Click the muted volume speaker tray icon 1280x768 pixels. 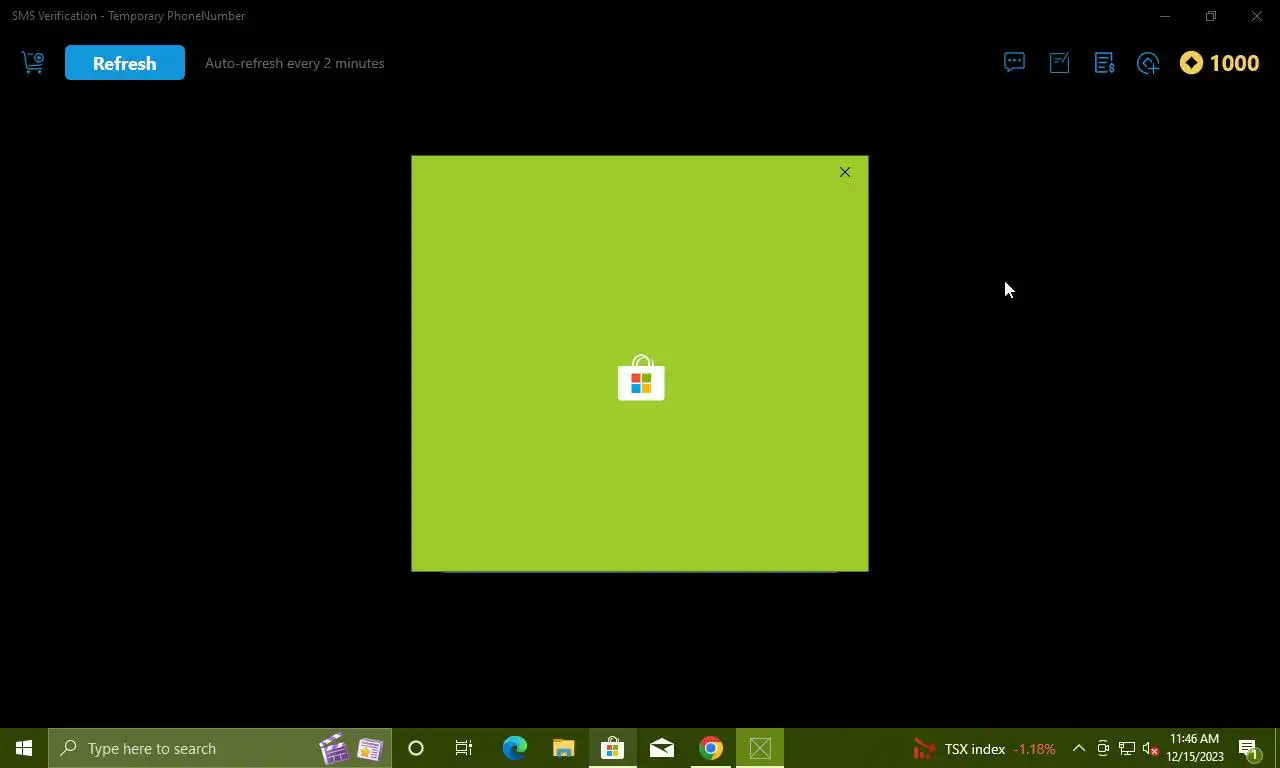(1151, 748)
